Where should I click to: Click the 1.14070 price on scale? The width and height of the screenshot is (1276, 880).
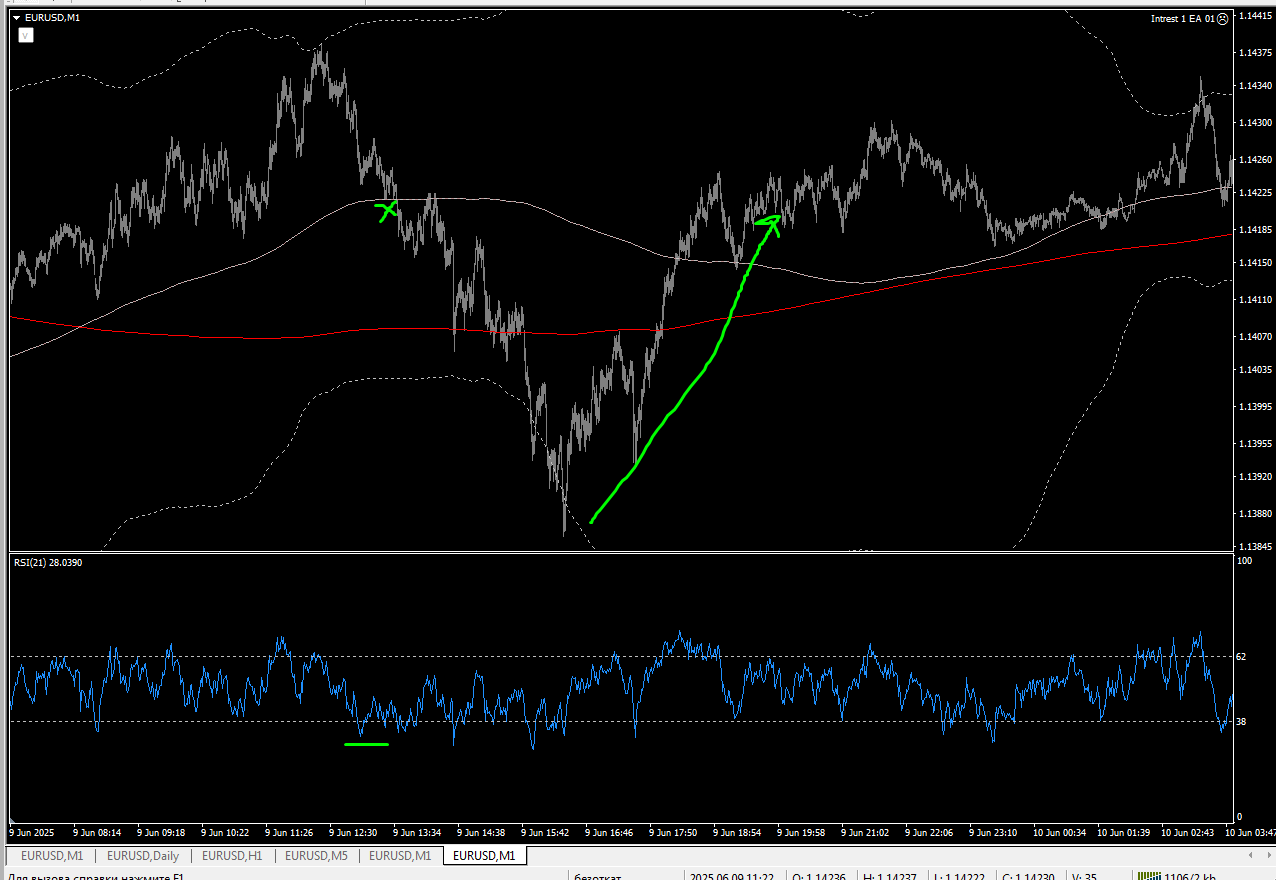[1254, 338]
